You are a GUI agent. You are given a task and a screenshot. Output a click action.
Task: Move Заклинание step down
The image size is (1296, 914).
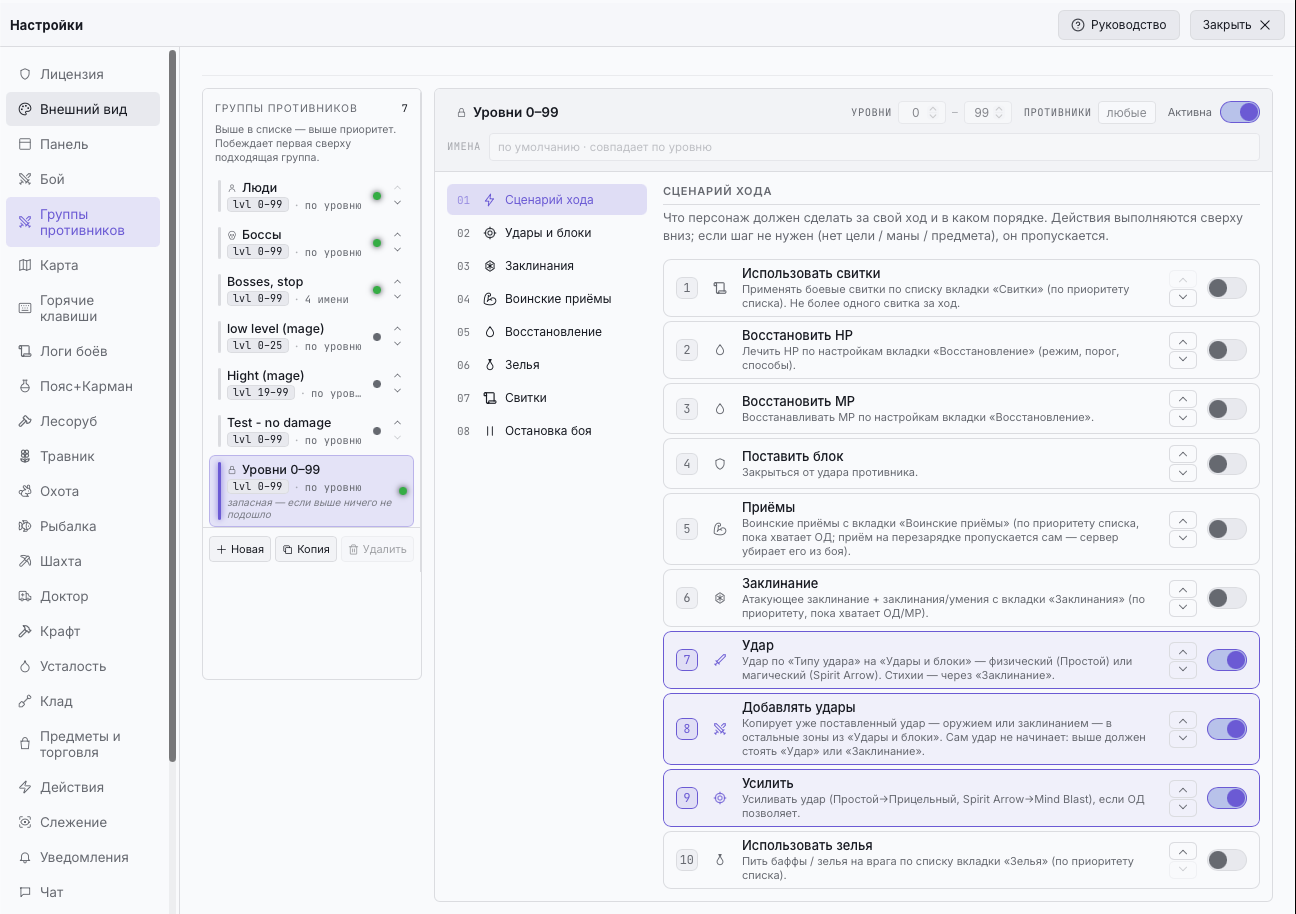pos(1183,607)
